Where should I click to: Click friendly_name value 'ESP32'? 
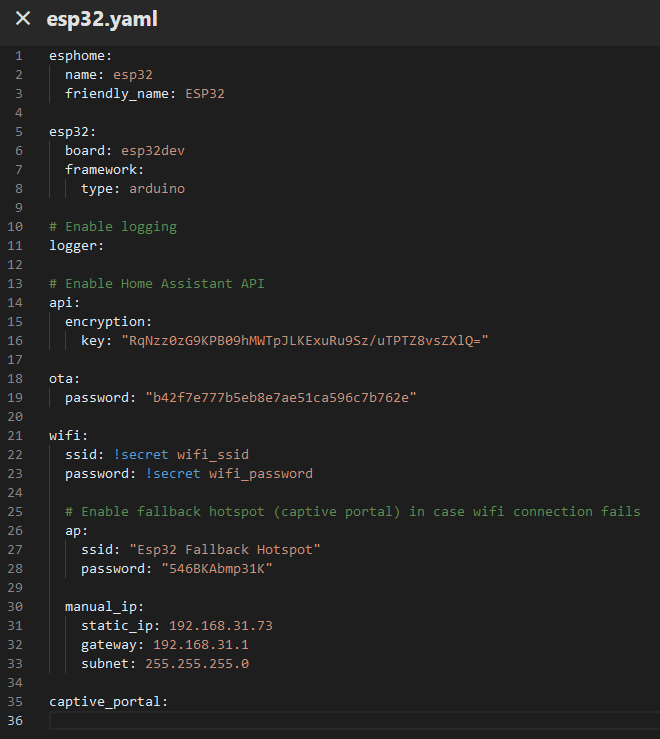coord(205,94)
